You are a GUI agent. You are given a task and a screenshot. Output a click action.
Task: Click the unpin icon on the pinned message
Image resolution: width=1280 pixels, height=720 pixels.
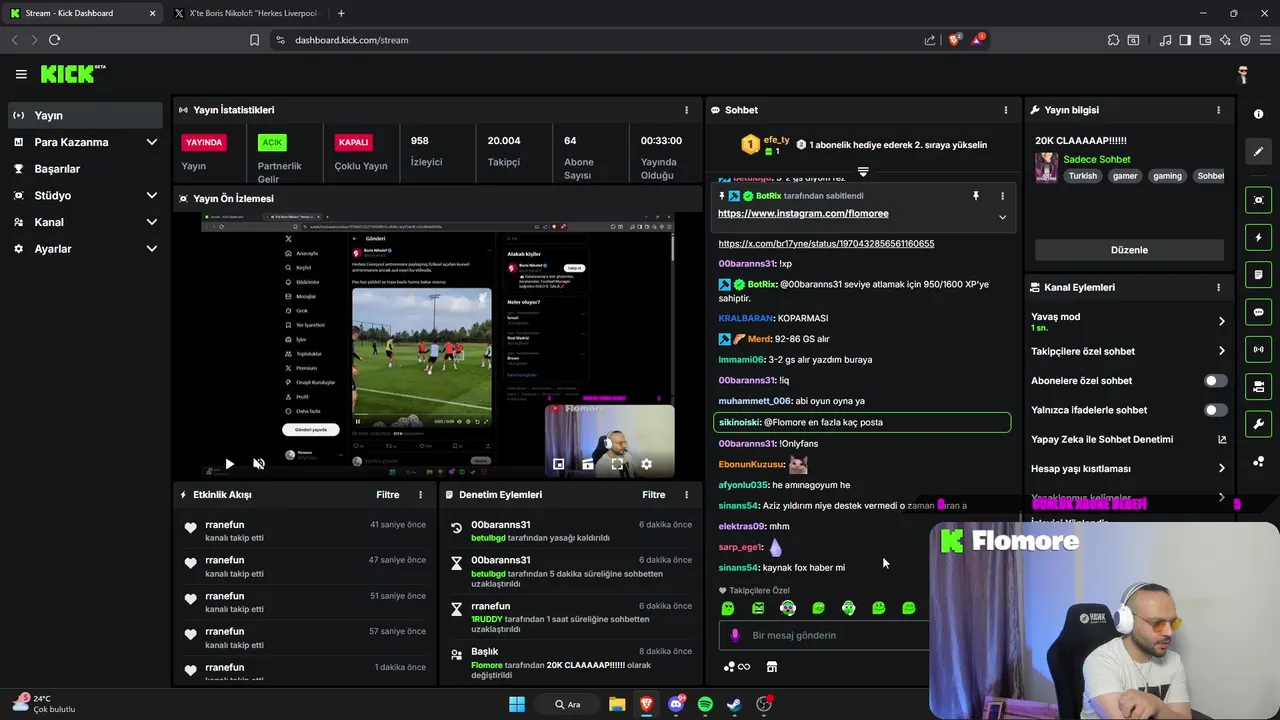pos(976,196)
